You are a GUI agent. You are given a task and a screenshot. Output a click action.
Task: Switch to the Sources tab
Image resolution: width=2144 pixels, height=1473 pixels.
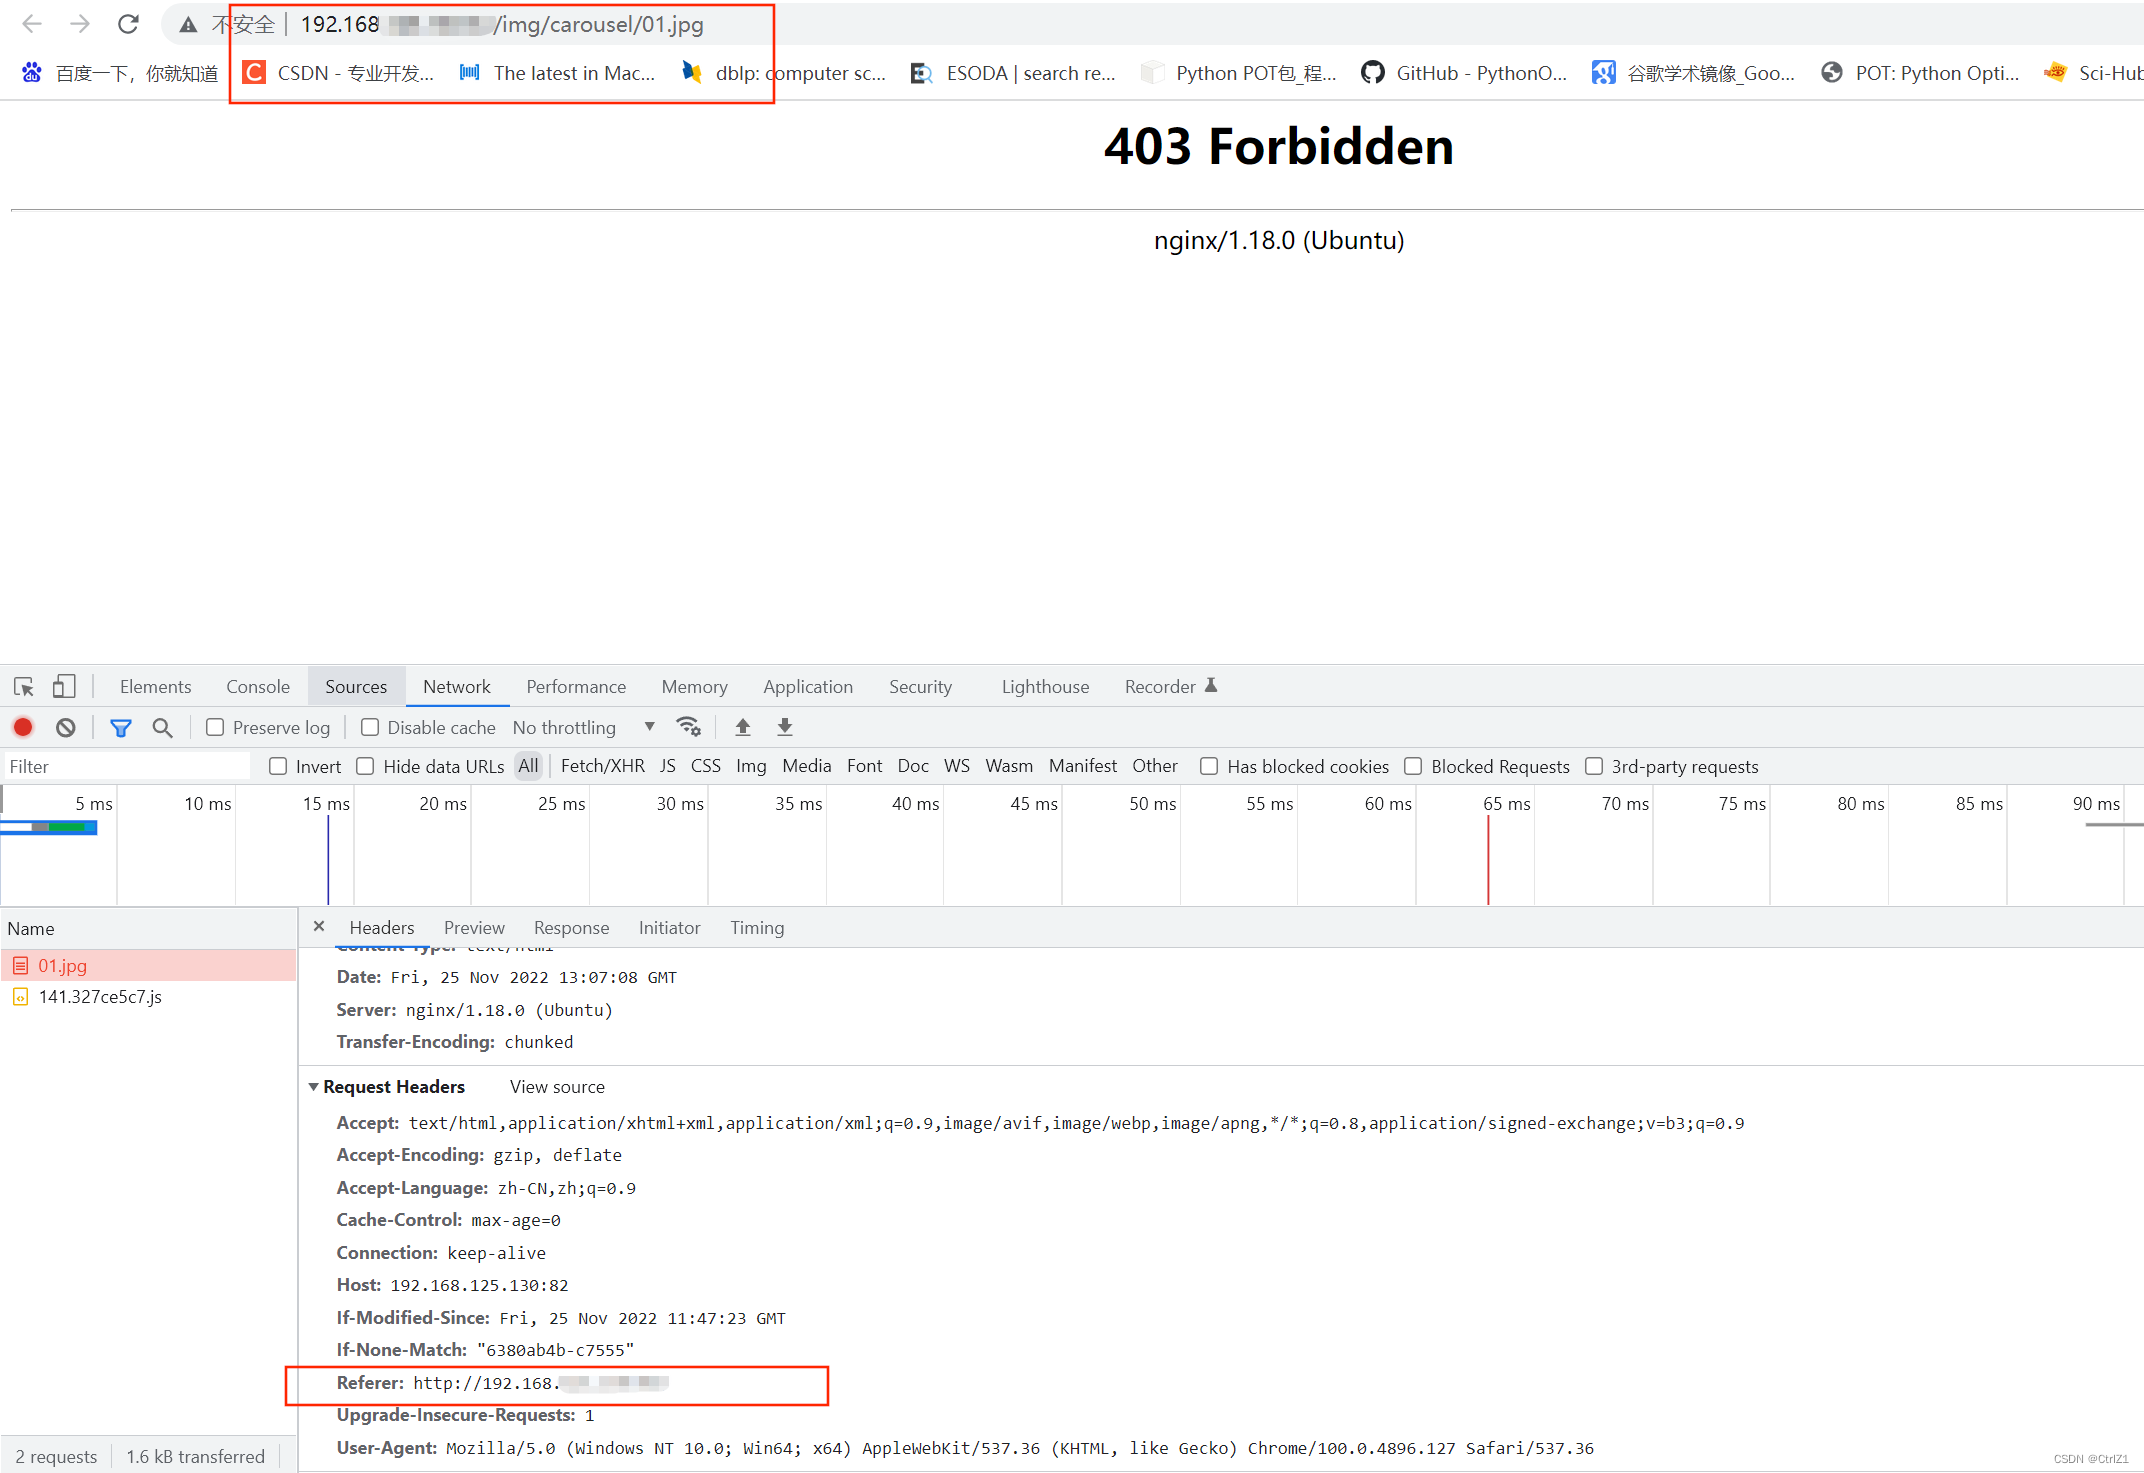click(x=356, y=687)
